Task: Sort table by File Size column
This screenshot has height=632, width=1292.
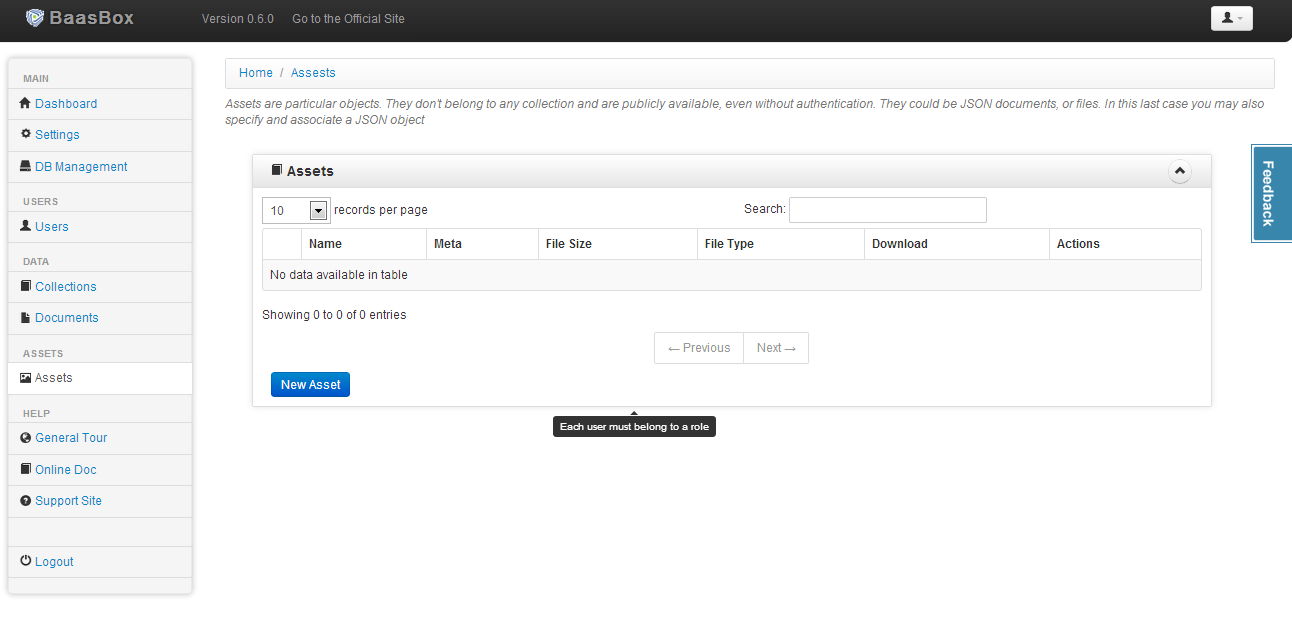Action: click(618, 244)
